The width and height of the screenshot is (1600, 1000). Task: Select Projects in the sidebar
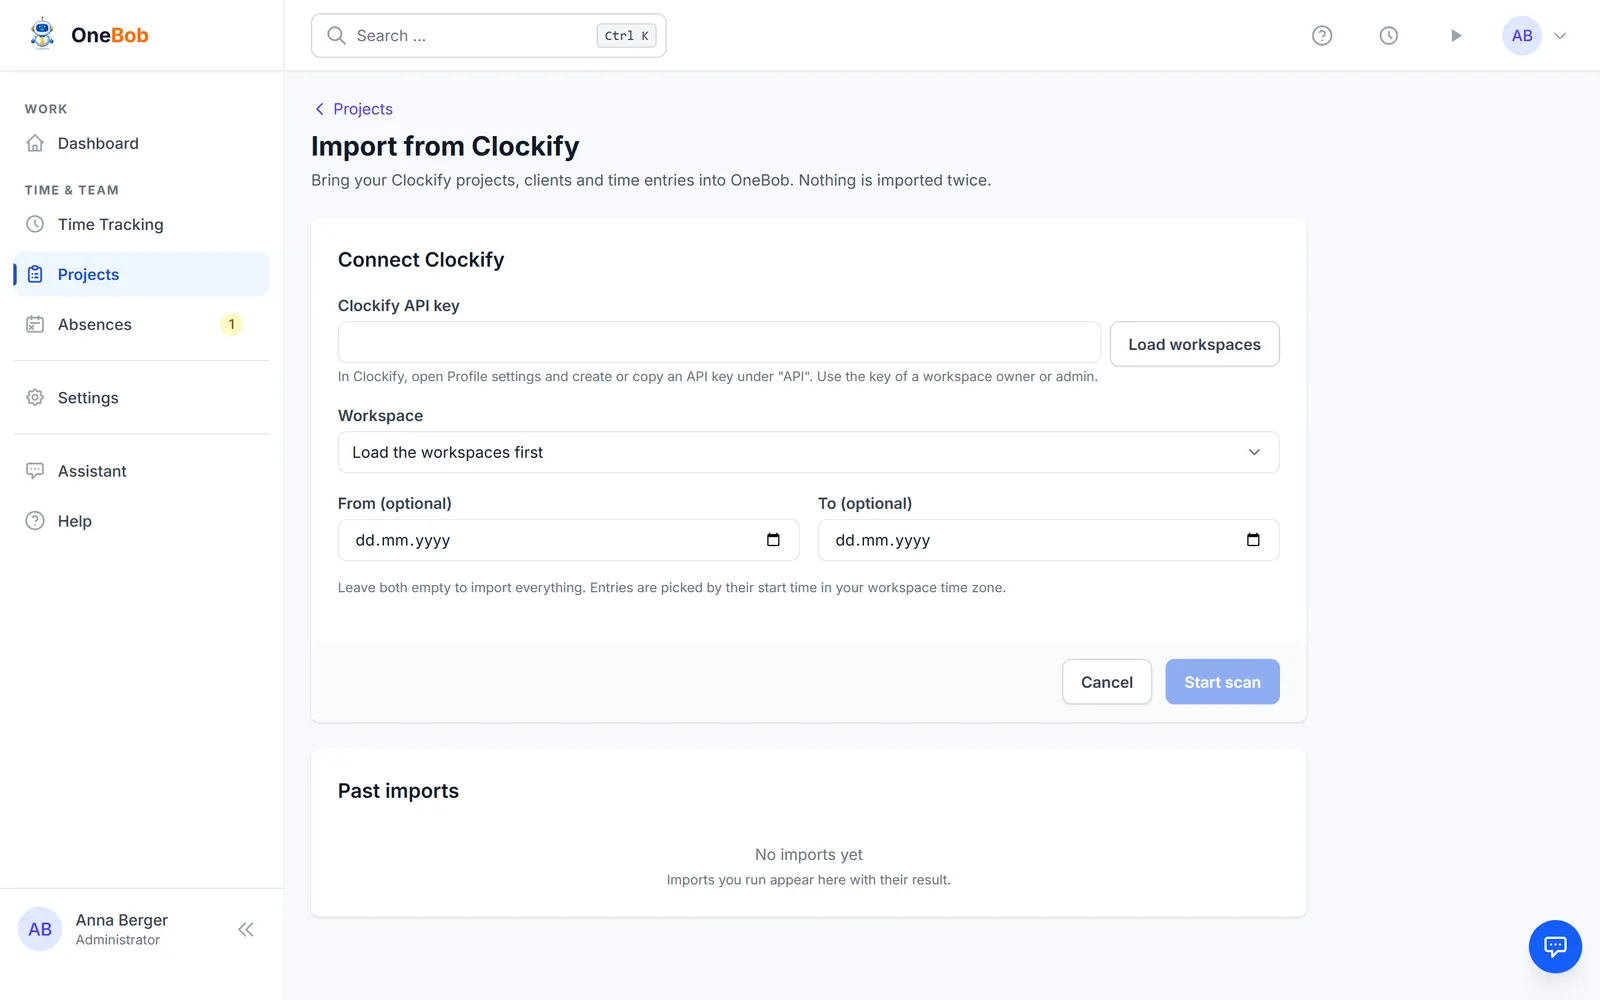tap(141, 274)
